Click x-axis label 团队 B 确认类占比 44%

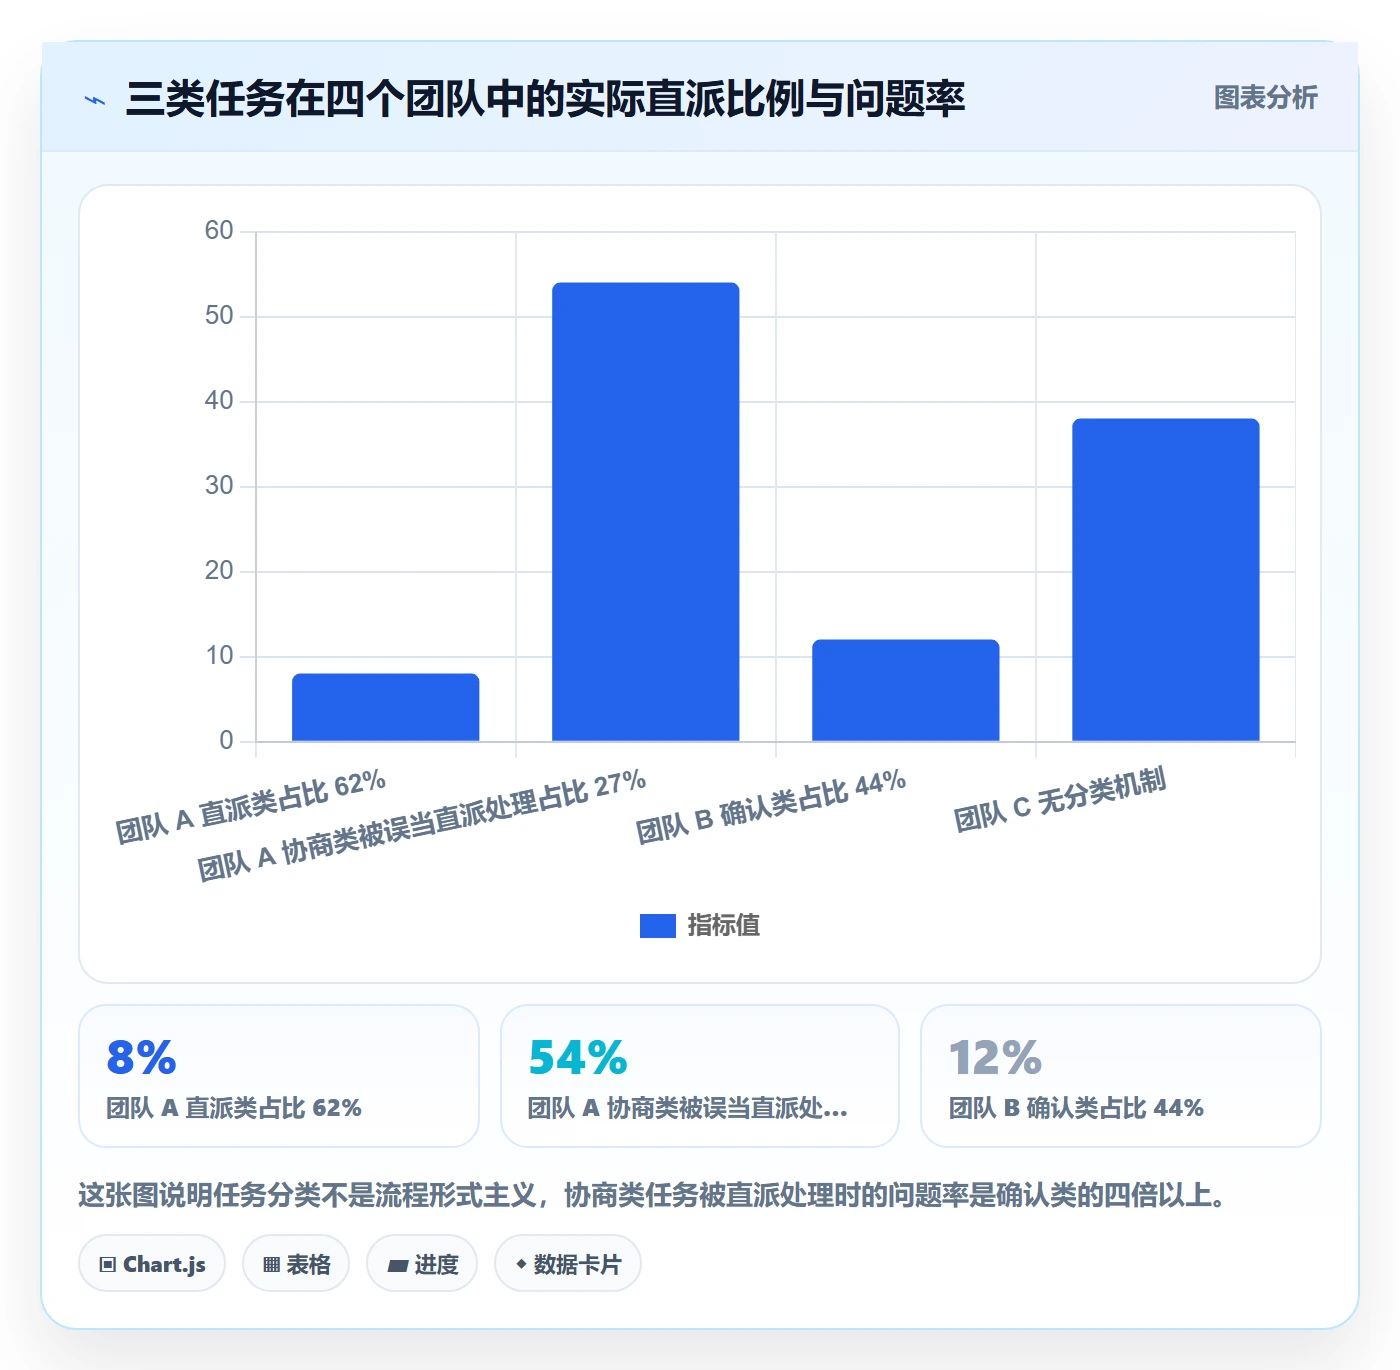[771, 807]
